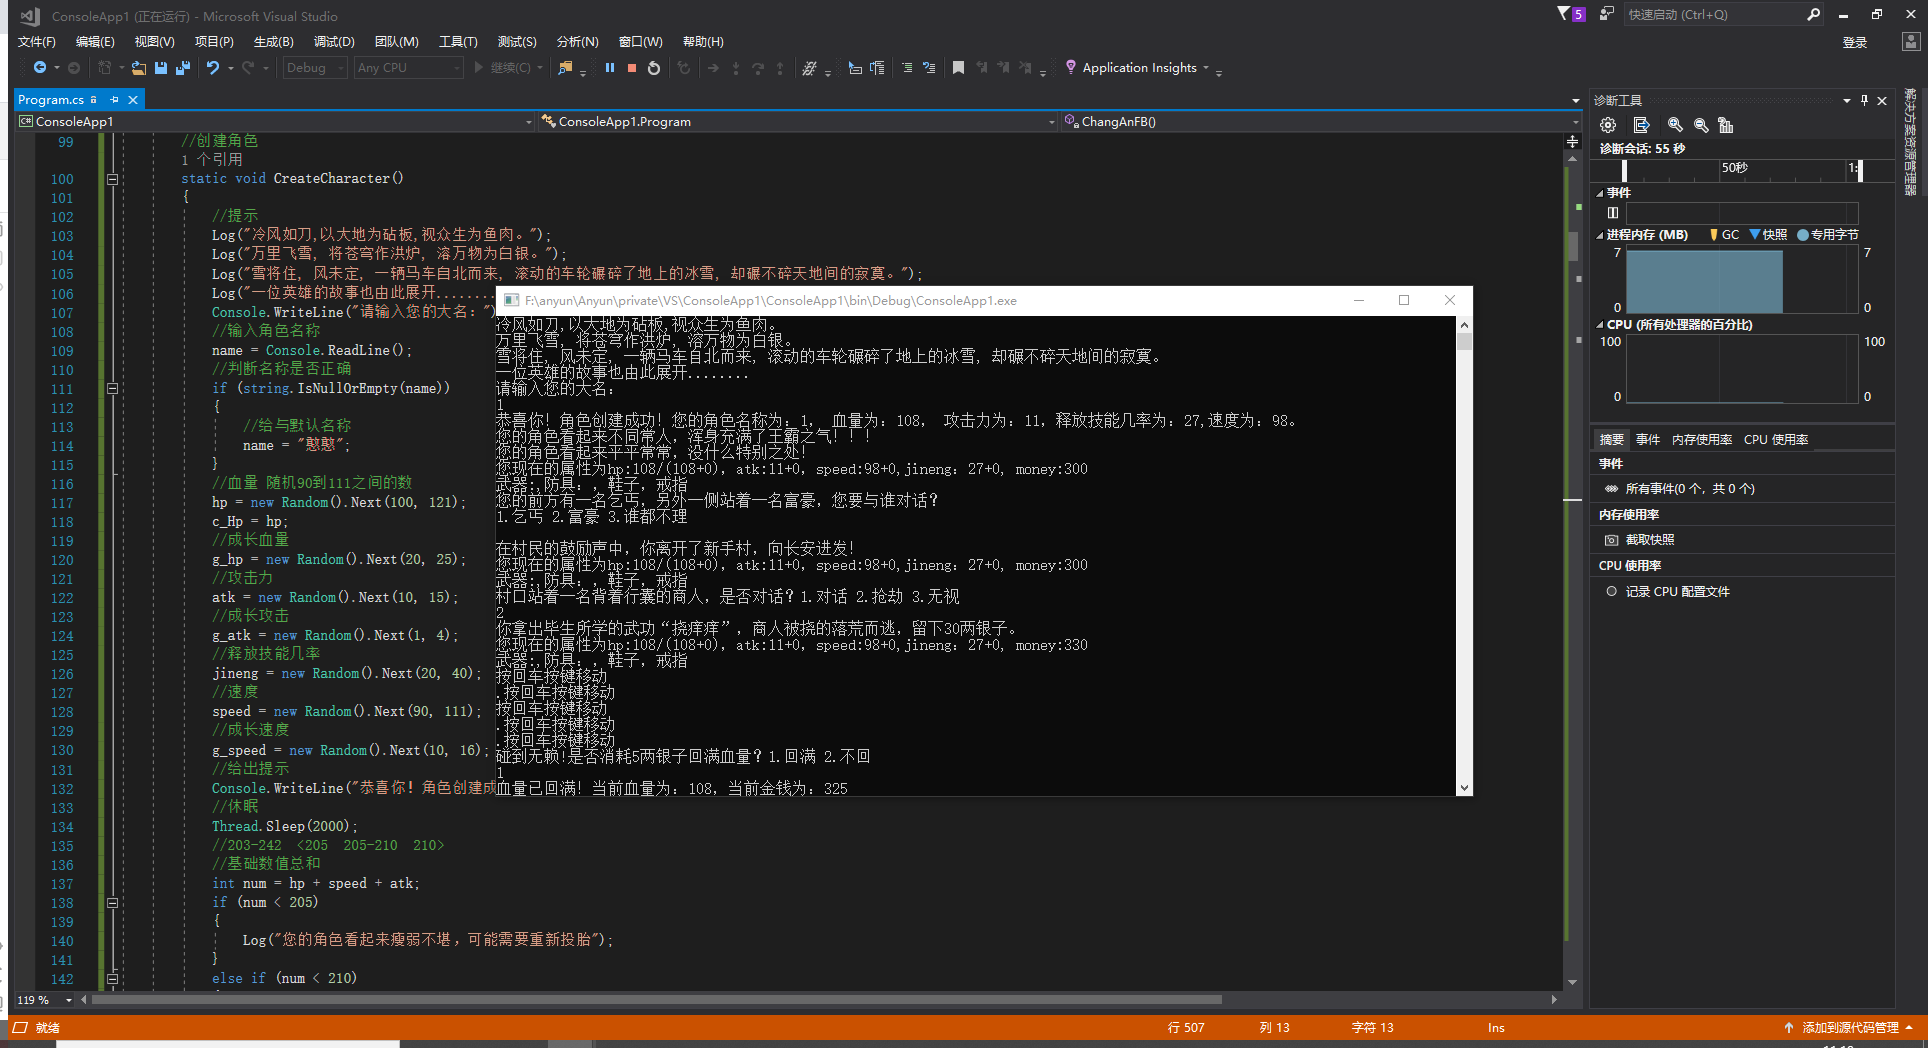Open the 编辑(E) menu
1928x1048 pixels.
click(x=95, y=41)
